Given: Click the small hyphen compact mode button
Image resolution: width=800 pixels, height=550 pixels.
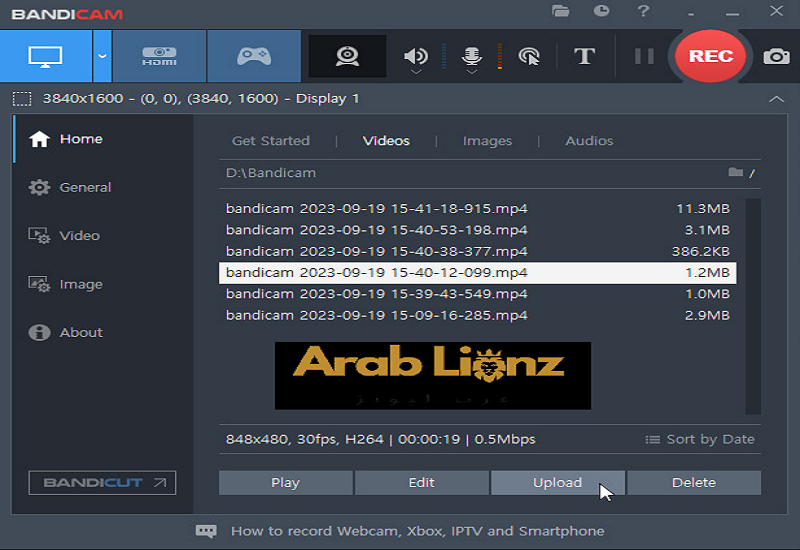Looking at the screenshot, I should point(691,15).
